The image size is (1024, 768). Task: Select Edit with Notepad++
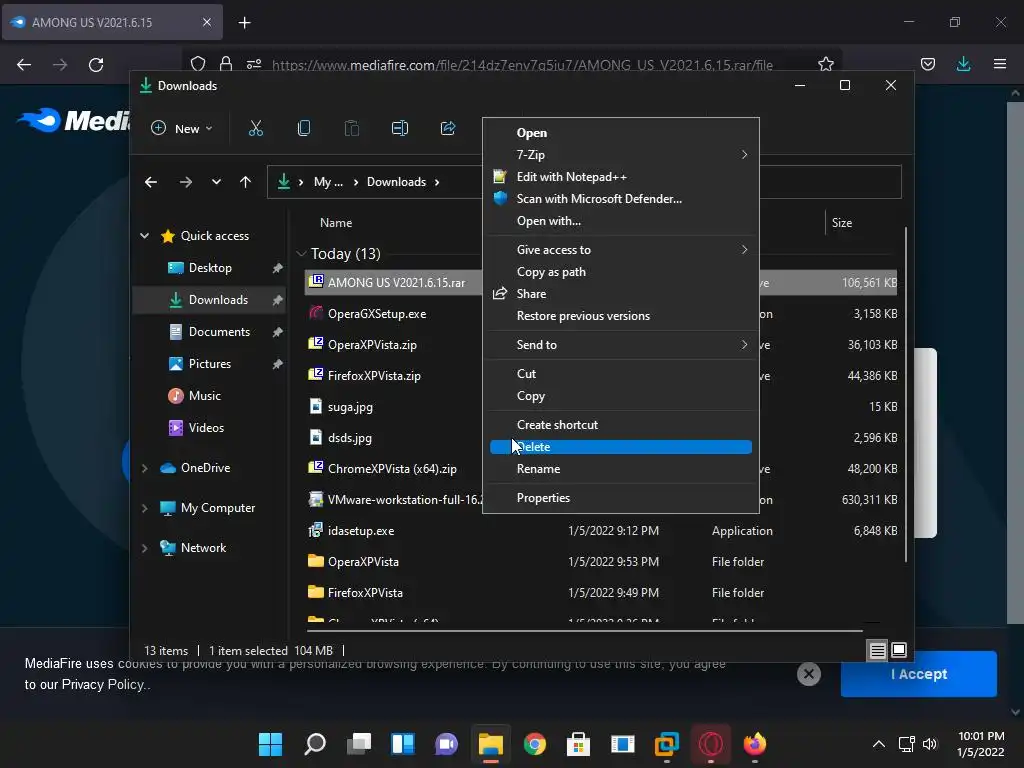tap(620, 177)
